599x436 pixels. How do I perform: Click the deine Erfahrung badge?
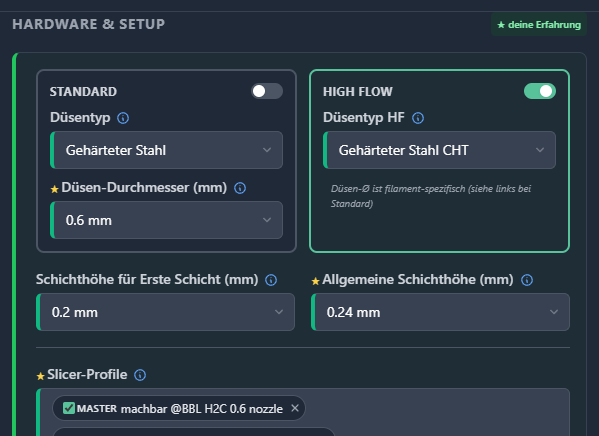(539, 25)
